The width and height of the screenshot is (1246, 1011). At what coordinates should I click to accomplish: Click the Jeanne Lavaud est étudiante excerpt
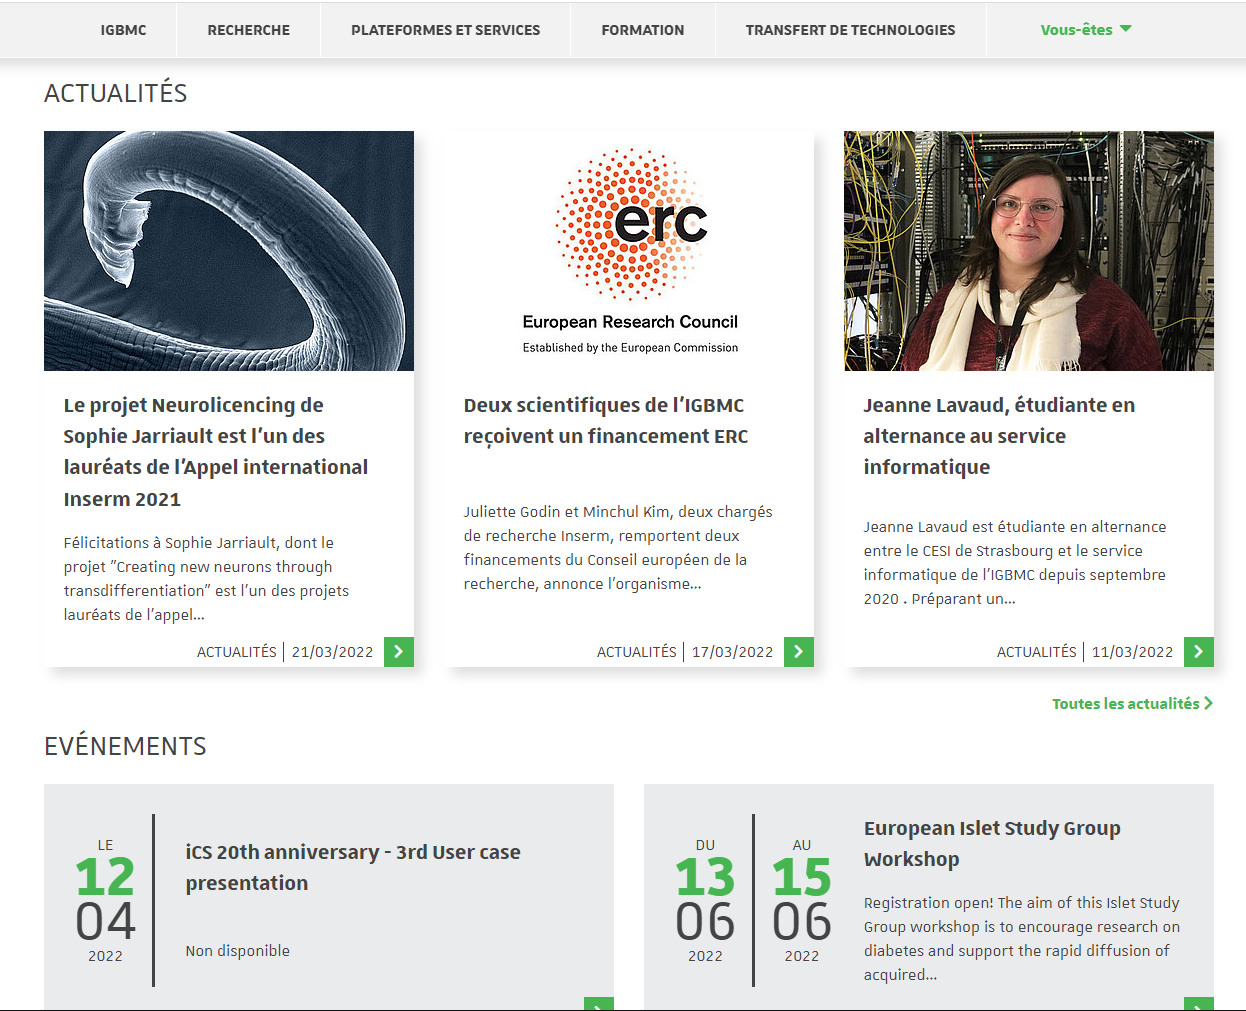[1015, 563]
